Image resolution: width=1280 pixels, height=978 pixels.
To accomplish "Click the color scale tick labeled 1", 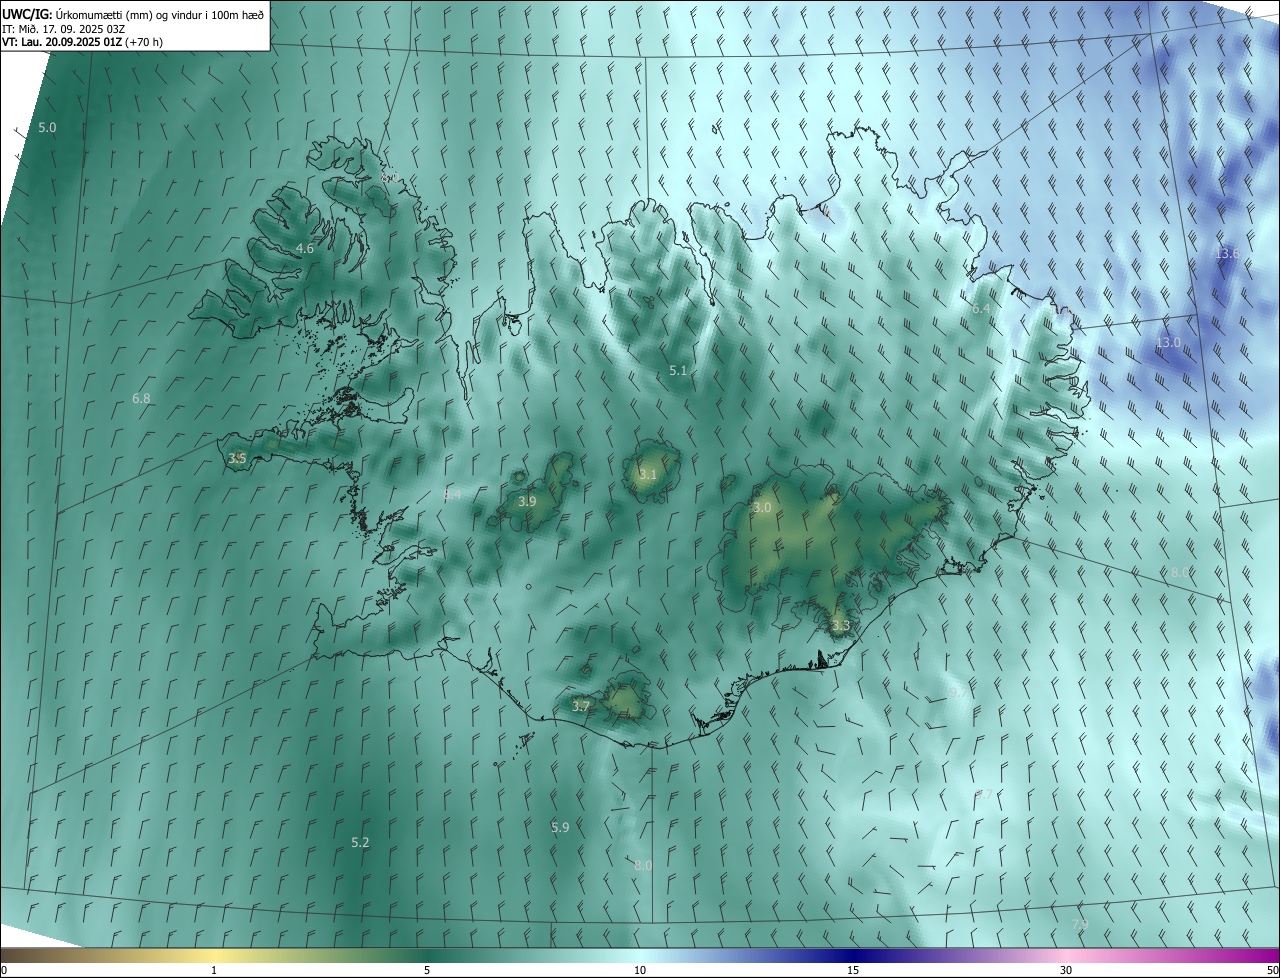I will [x=214, y=971].
